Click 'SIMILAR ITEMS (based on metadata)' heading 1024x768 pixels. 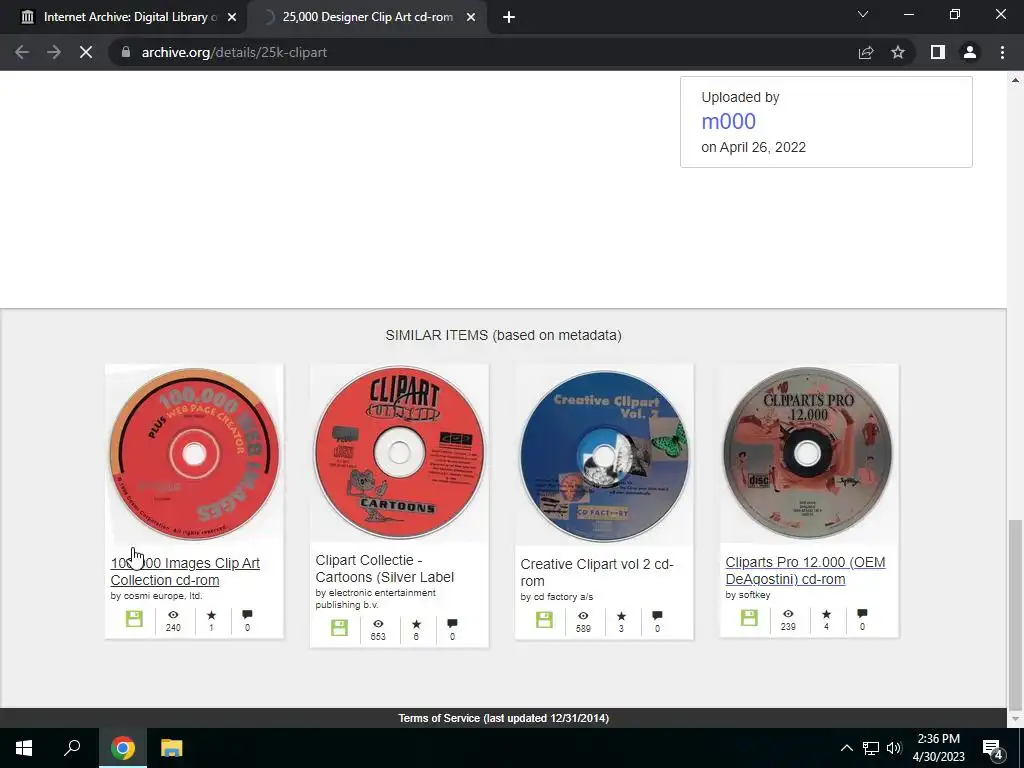coord(504,336)
